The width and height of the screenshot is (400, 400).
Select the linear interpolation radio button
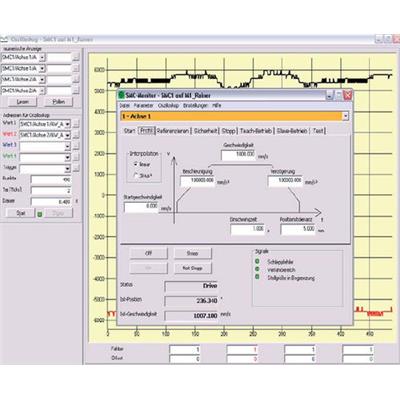(x=136, y=164)
